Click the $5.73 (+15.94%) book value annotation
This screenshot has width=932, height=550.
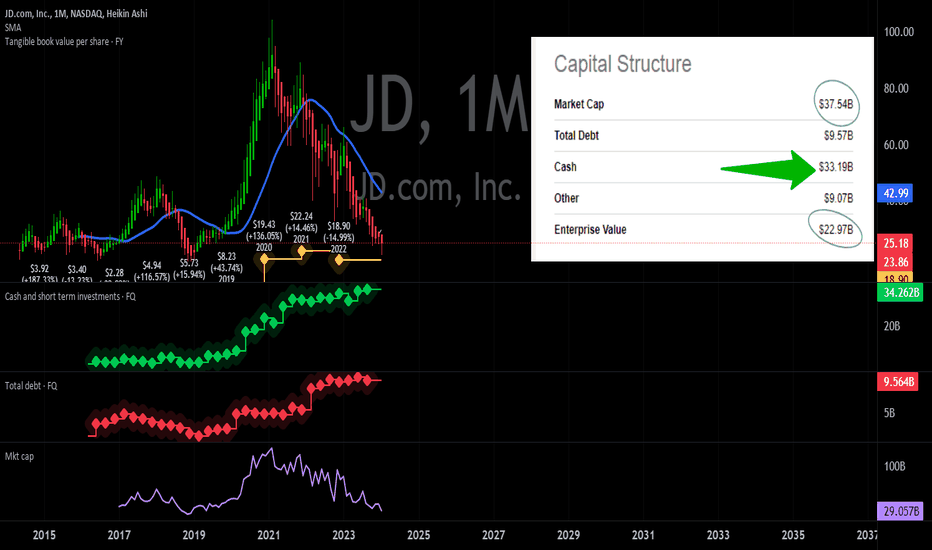coord(189,269)
